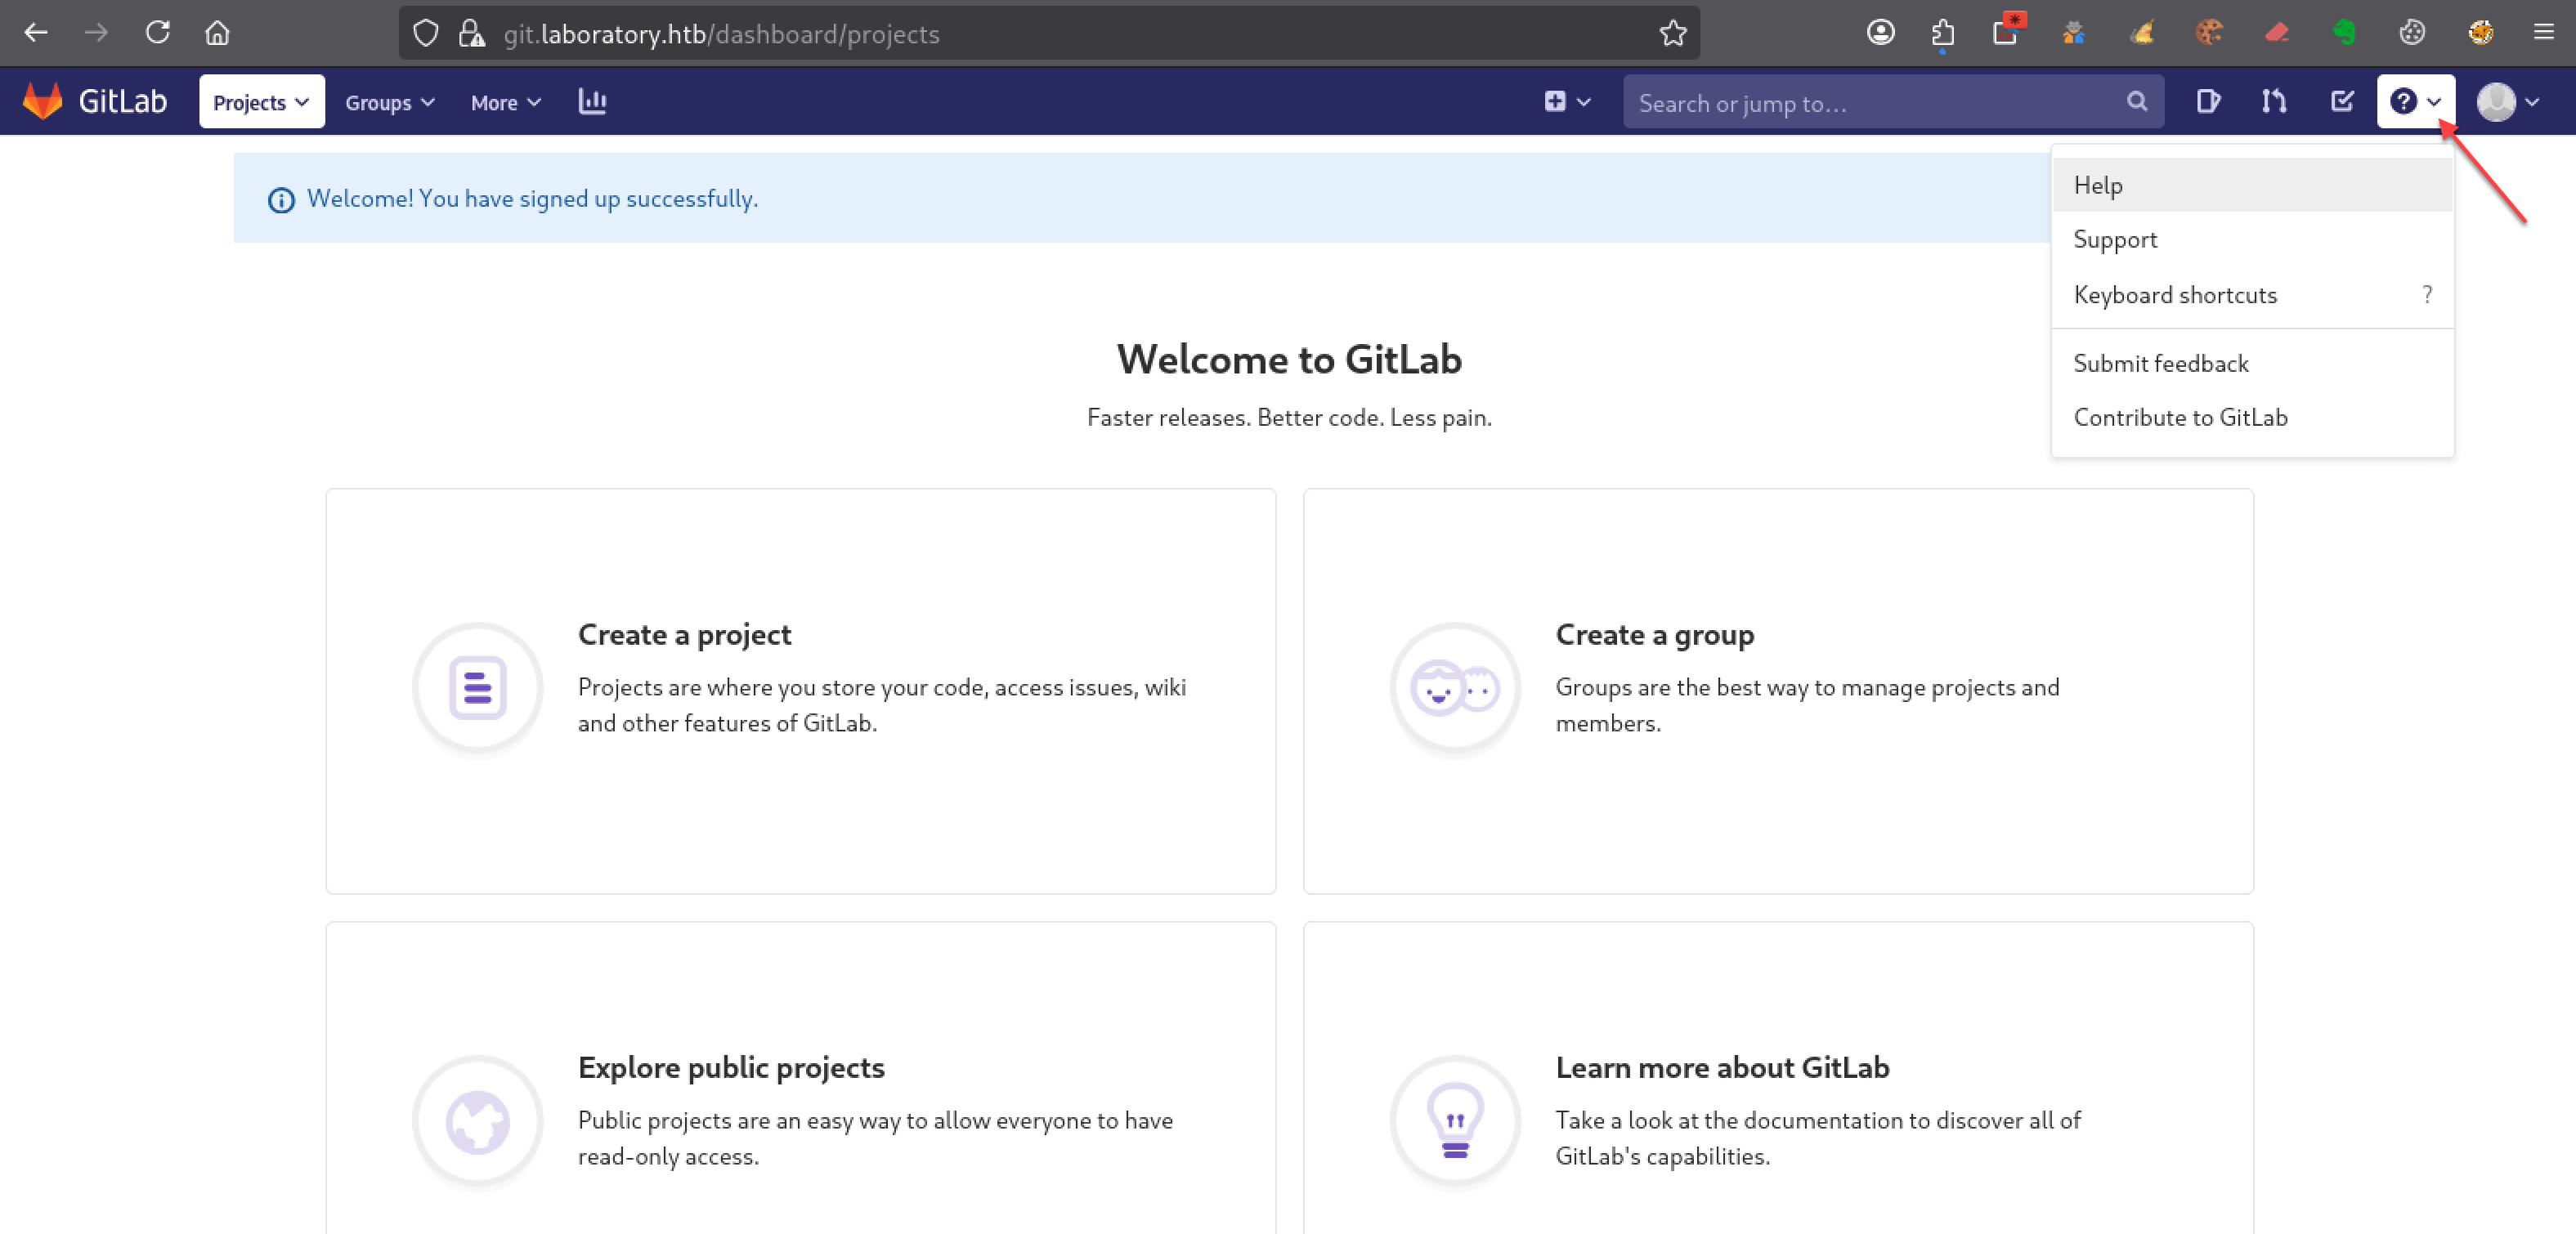Image resolution: width=2576 pixels, height=1234 pixels.
Task: Click the magnifier icon in search box
Action: point(2137,101)
